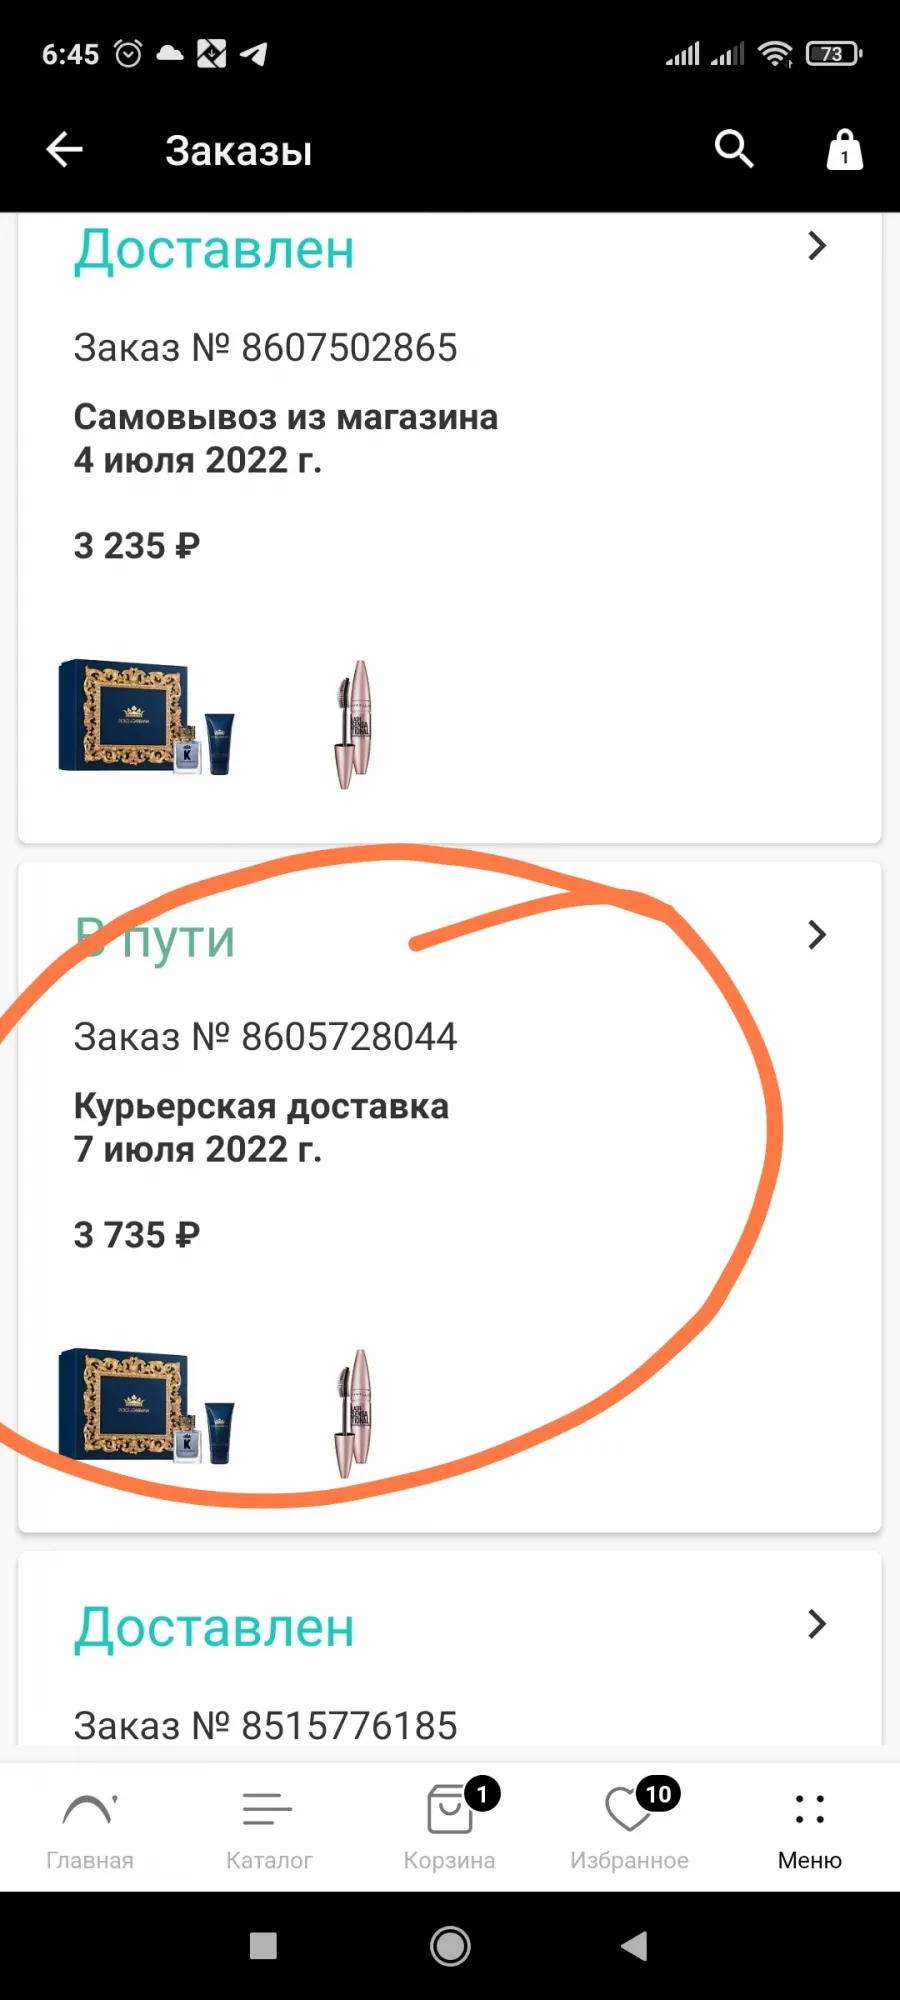Open Корзина cart in bottom bar

click(450, 1826)
